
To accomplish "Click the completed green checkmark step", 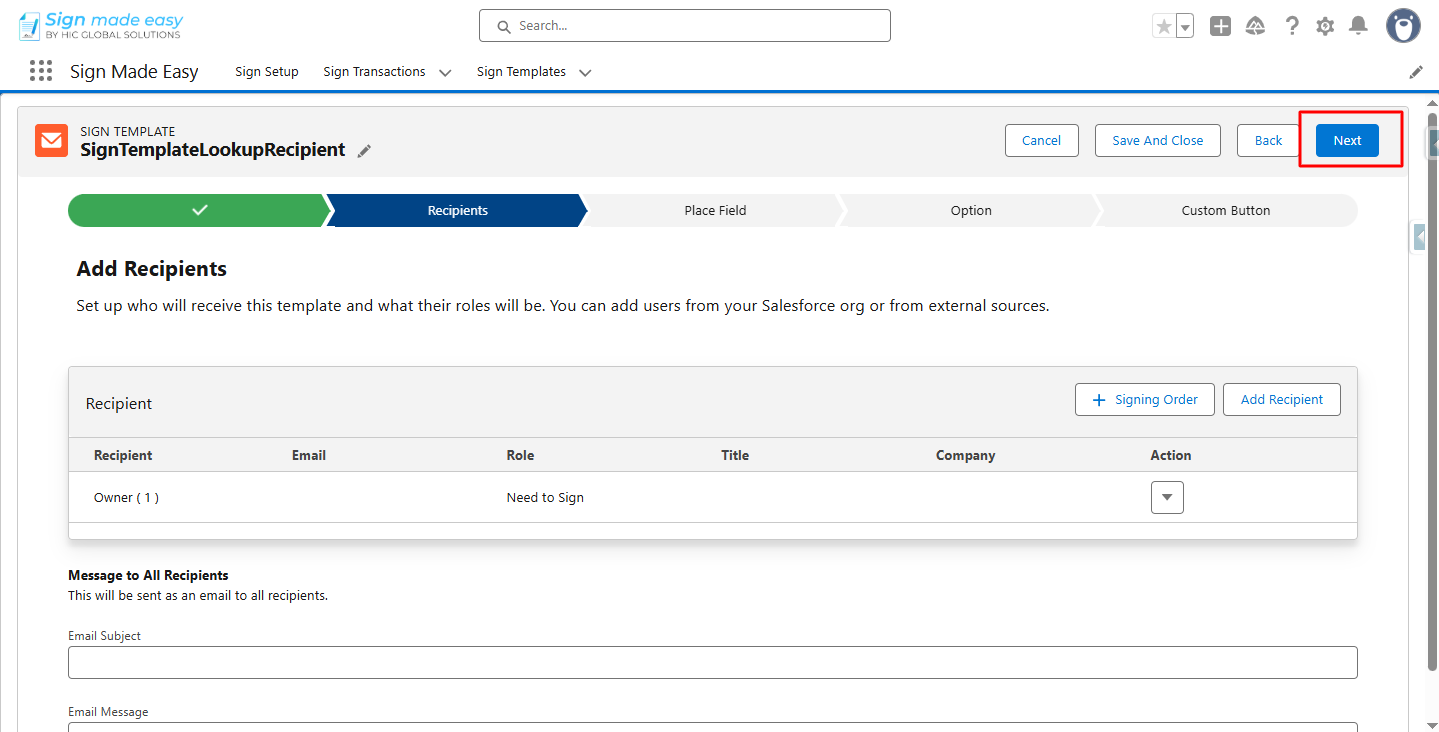I will coord(199,211).
